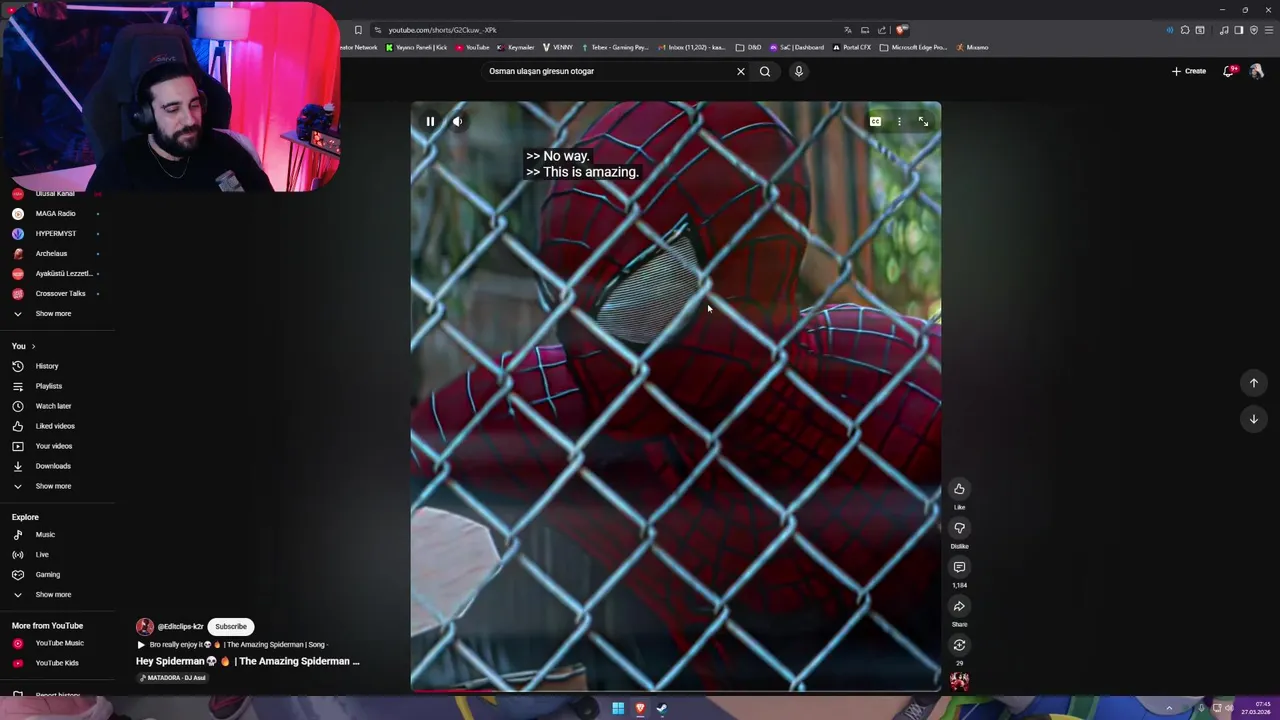Go to next short with down arrow
1280x720 pixels.
(x=1254, y=419)
